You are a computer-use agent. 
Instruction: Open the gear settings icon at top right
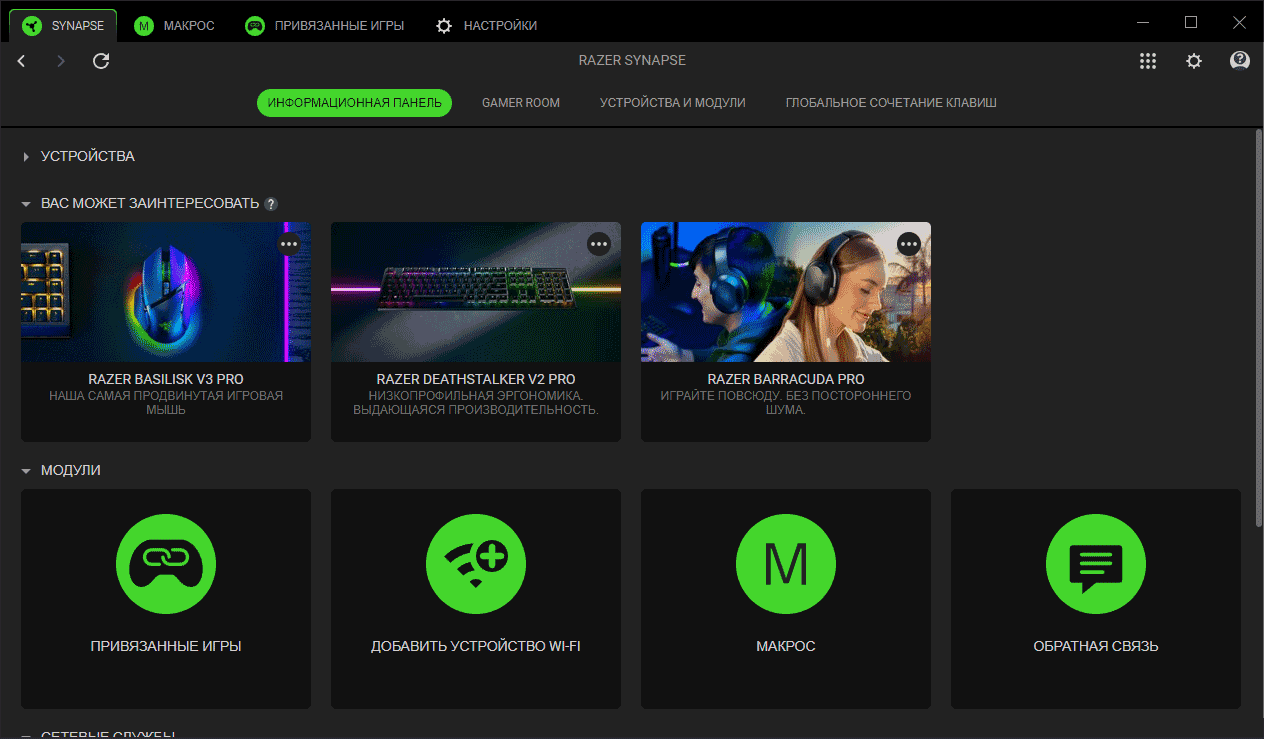coord(1194,61)
